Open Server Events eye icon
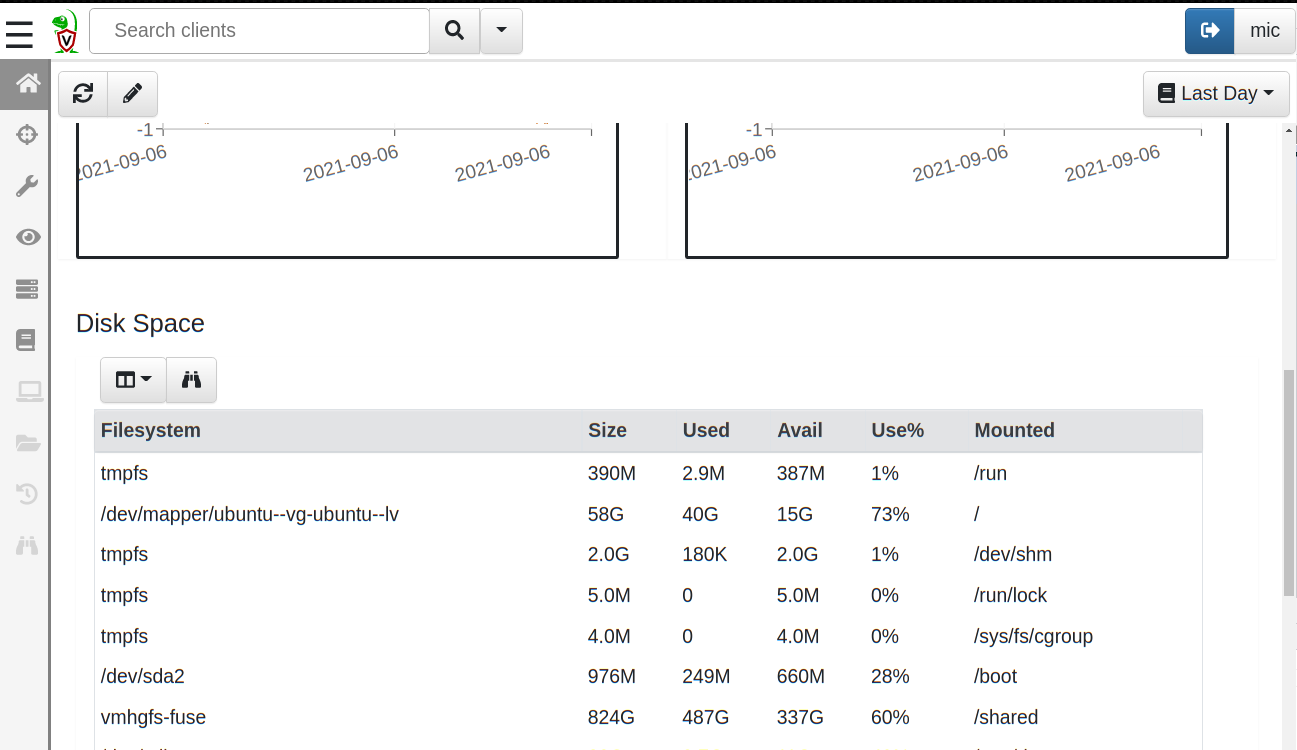The width and height of the screenshot is (1297, 750). pos(27,237)
